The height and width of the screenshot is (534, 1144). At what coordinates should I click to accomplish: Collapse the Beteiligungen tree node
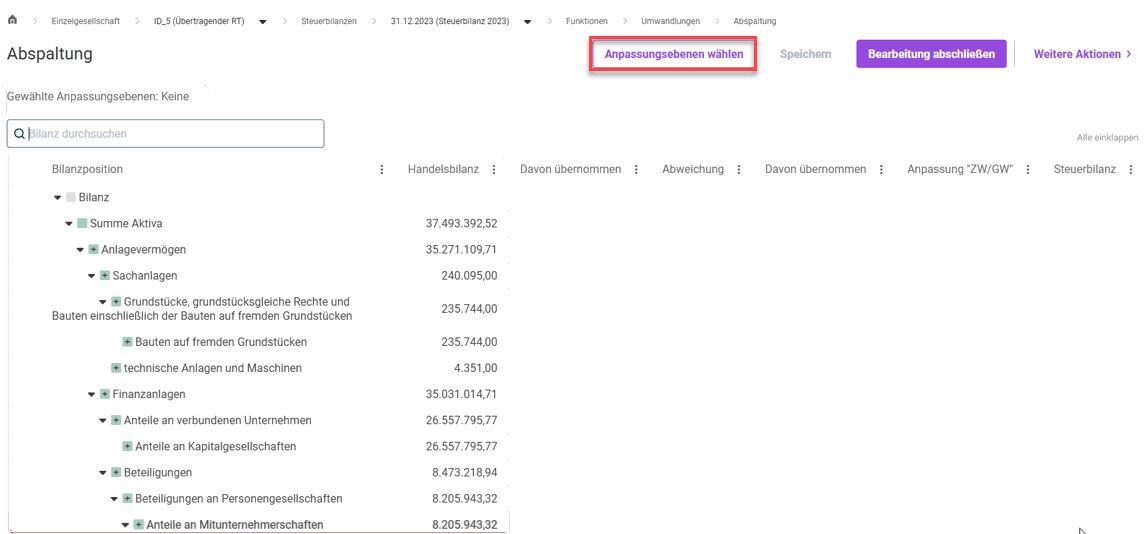pyautogui.click(x=103, y=473)
